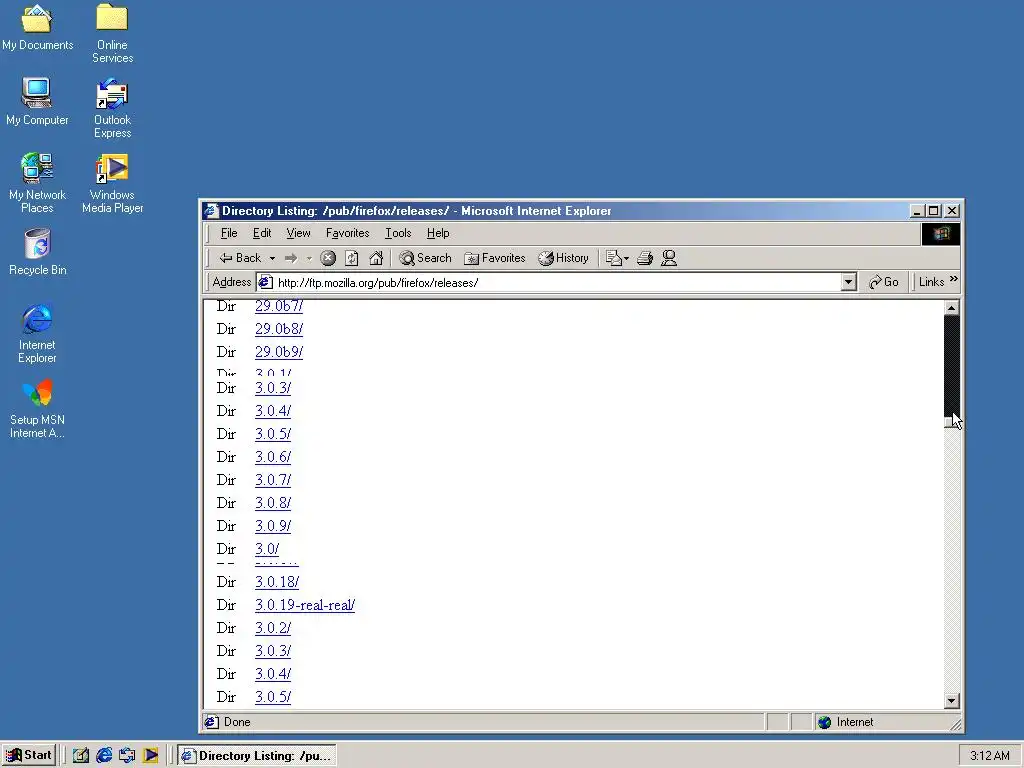Open the History toolbar button
The image size is (1024, 768).
pyautogui.click(x=564, y=258)
